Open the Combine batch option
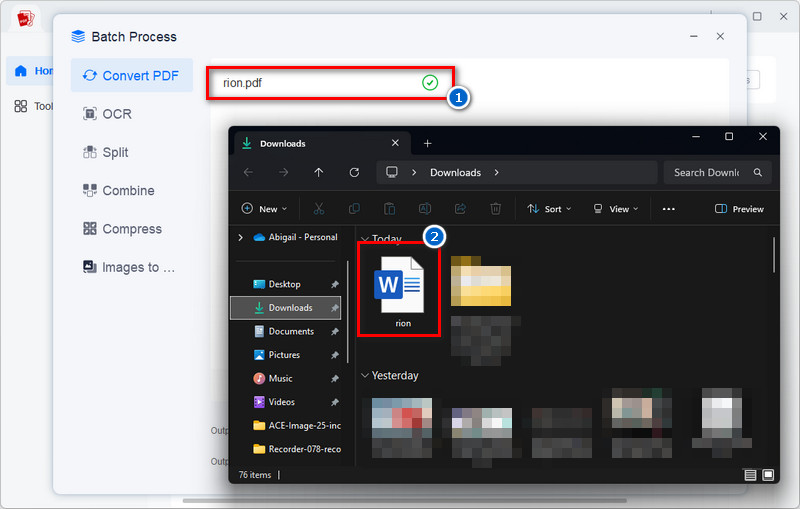800x509 pixels. (118, 190)
